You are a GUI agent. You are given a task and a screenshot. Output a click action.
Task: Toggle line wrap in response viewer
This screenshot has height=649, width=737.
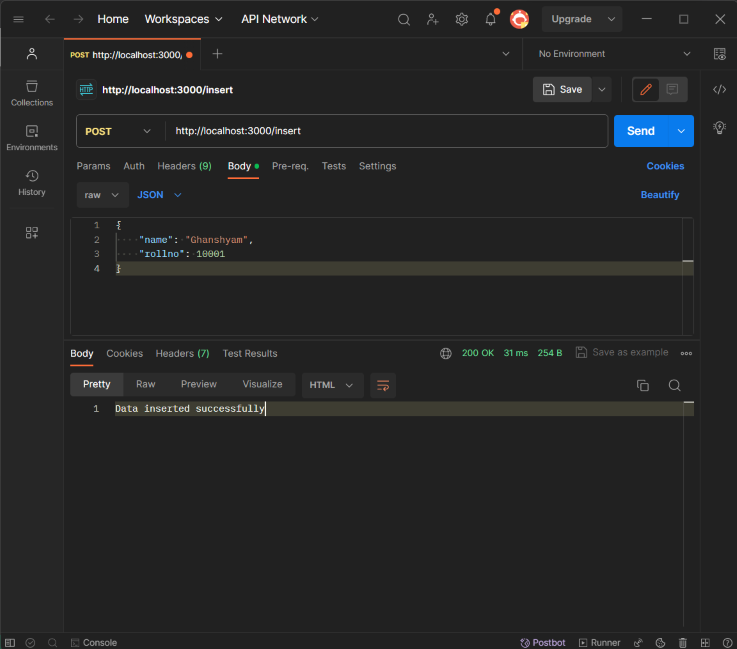point(383,385)
